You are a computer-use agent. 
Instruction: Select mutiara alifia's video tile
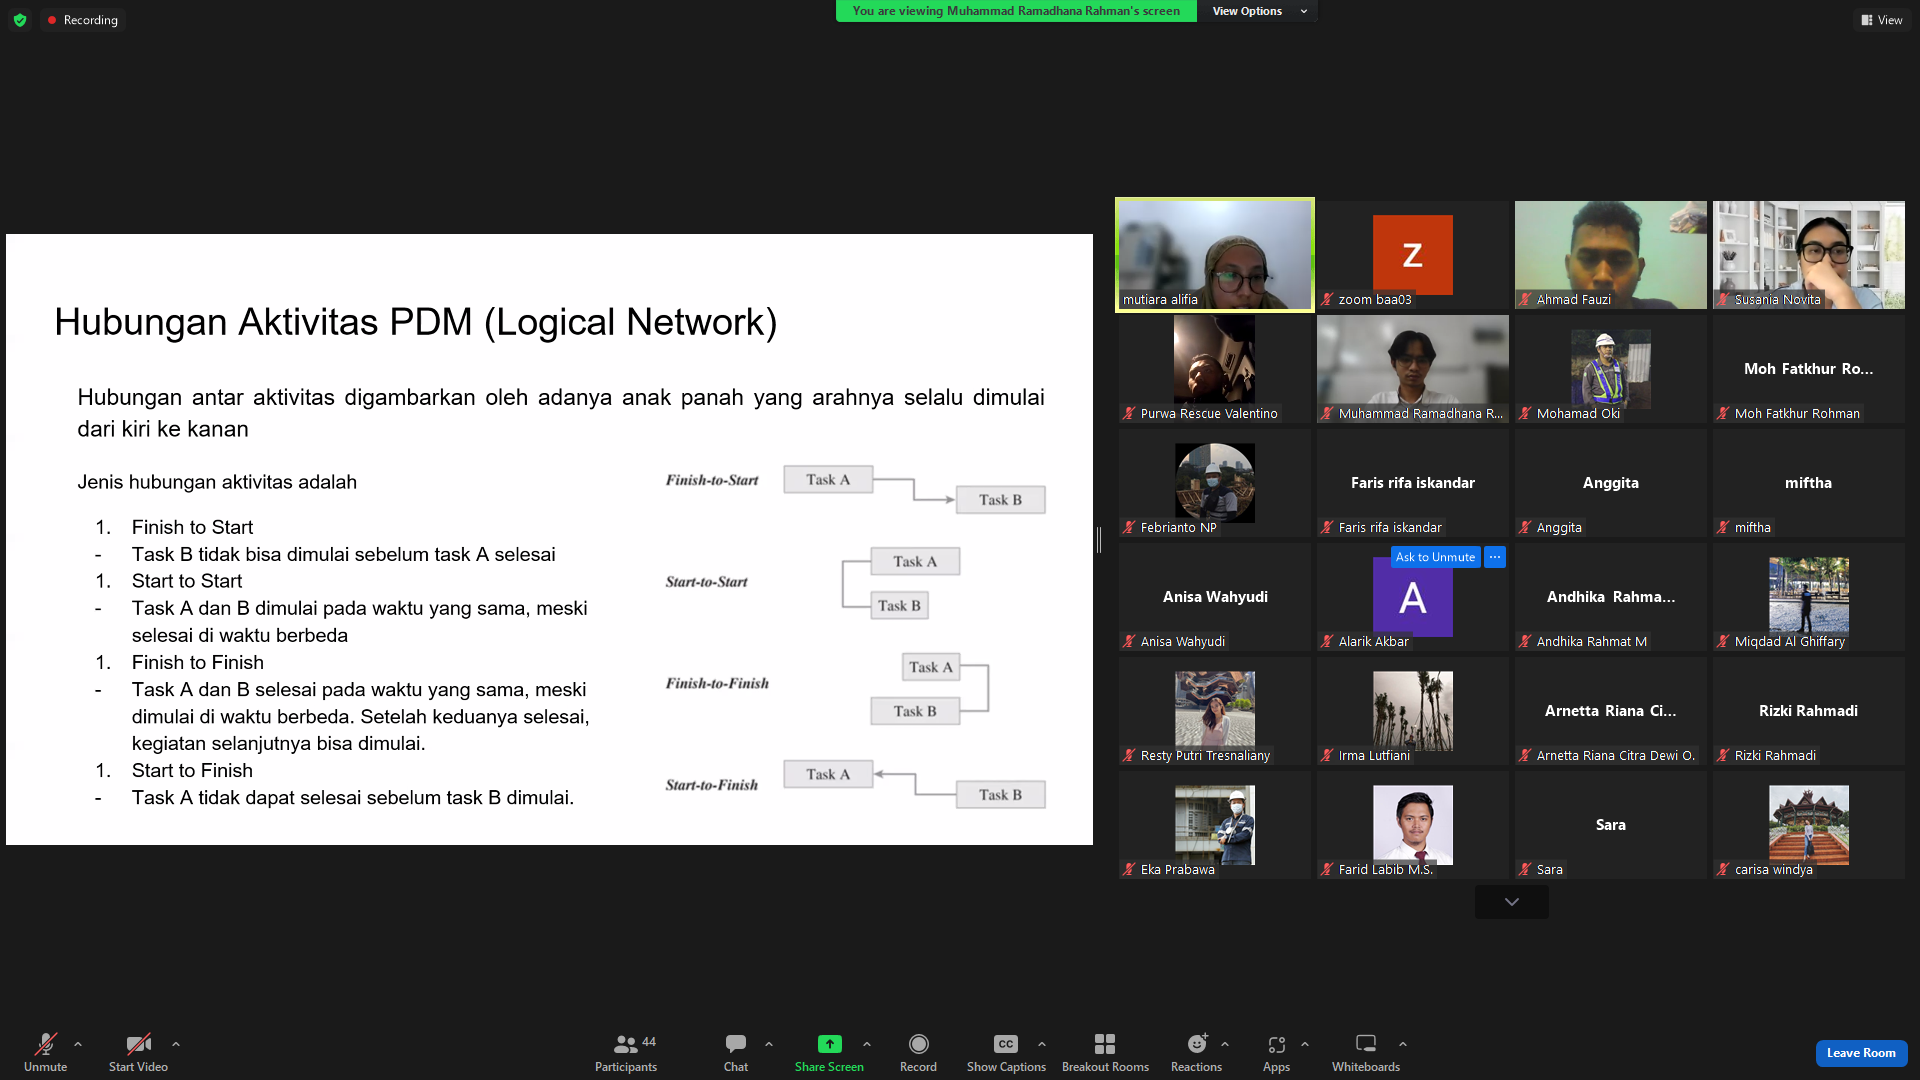[1215, 255]
